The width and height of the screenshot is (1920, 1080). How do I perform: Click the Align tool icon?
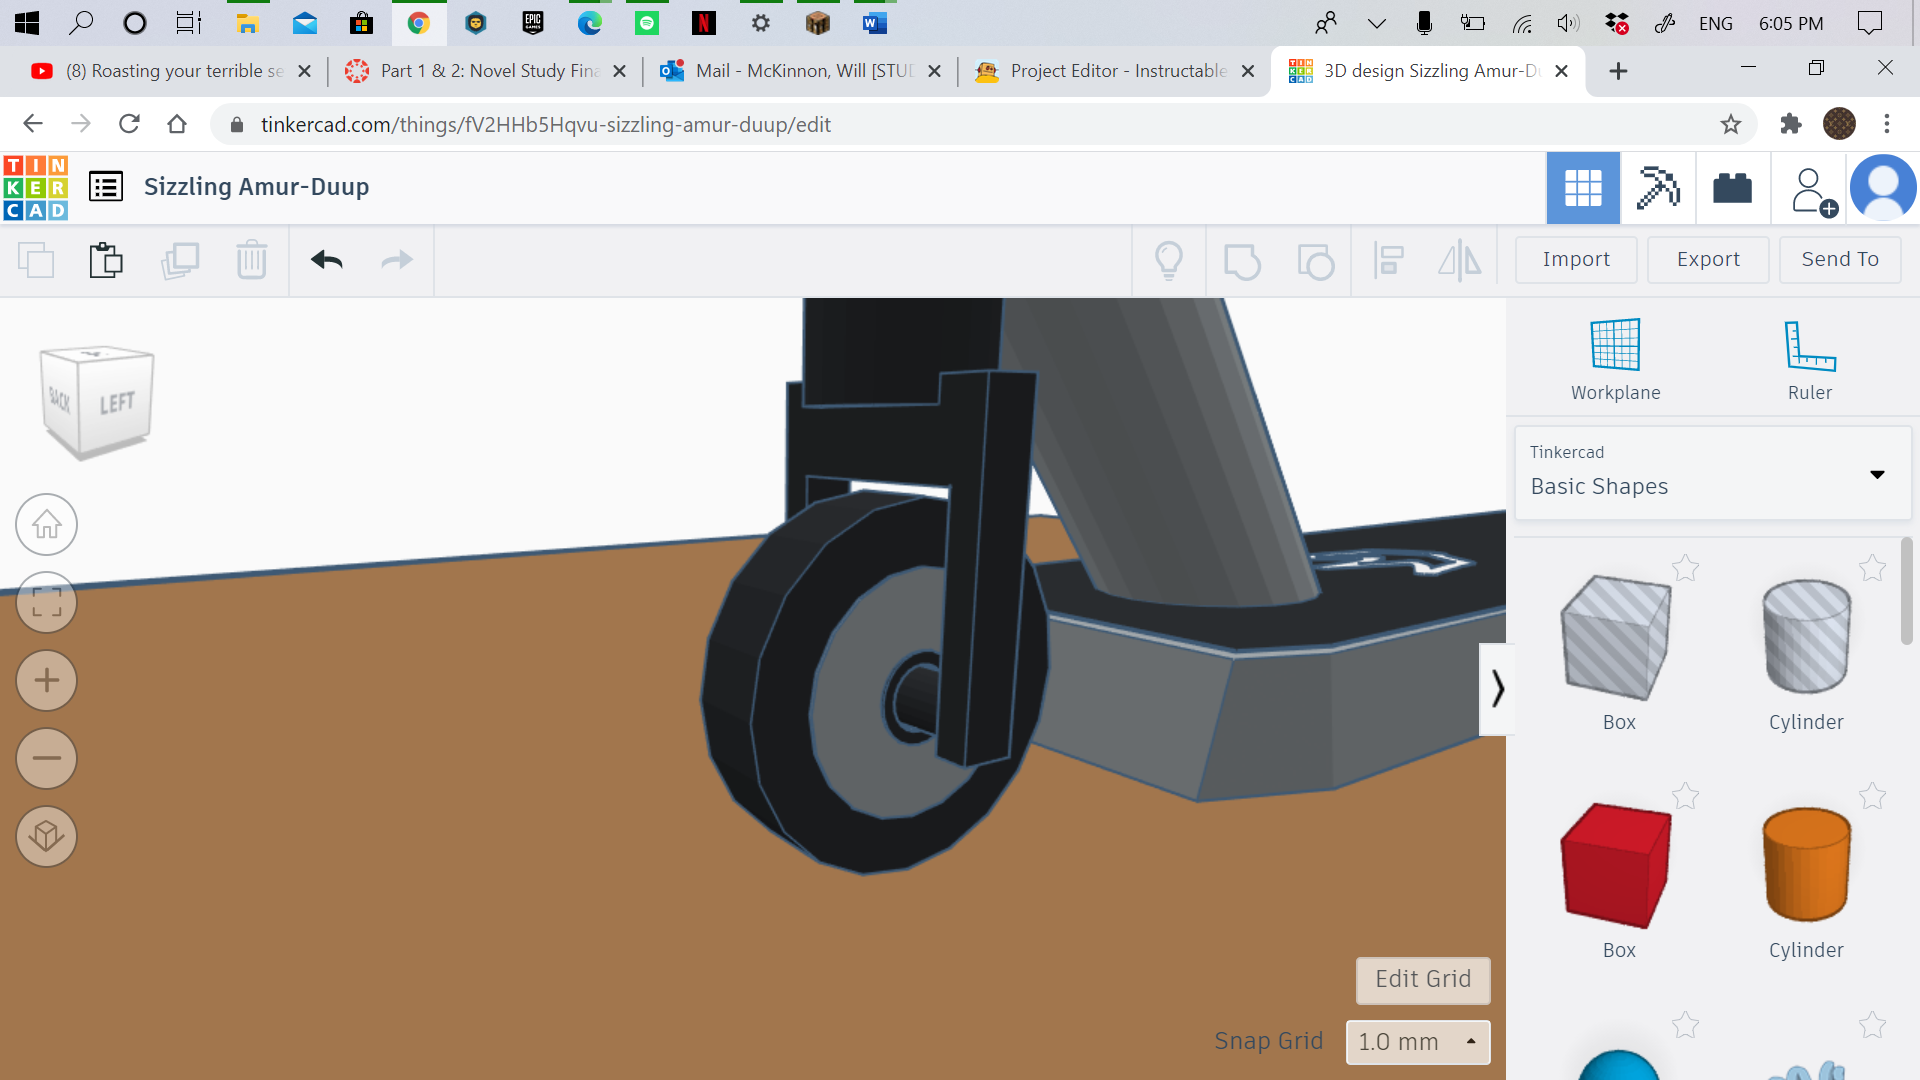(x=1389, y=260)
